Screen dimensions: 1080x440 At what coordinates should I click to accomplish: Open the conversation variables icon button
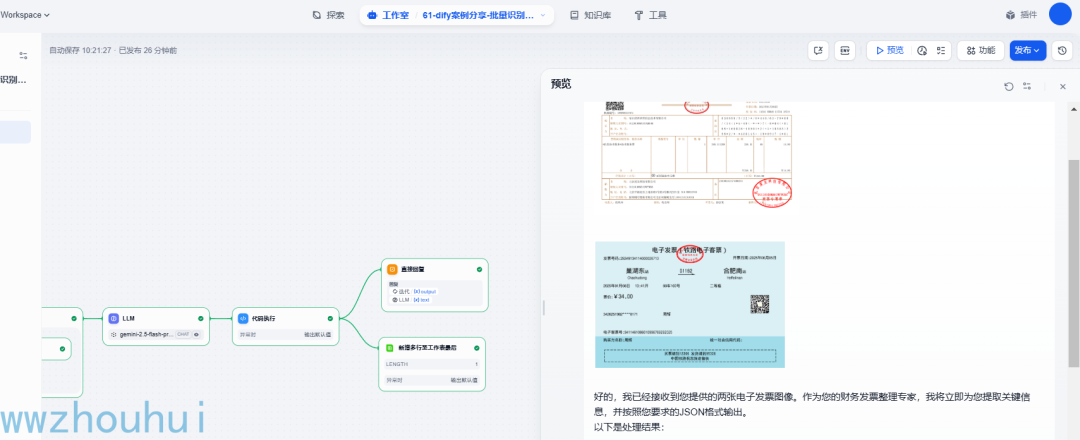pyautogui.click(x=818, y=50)
